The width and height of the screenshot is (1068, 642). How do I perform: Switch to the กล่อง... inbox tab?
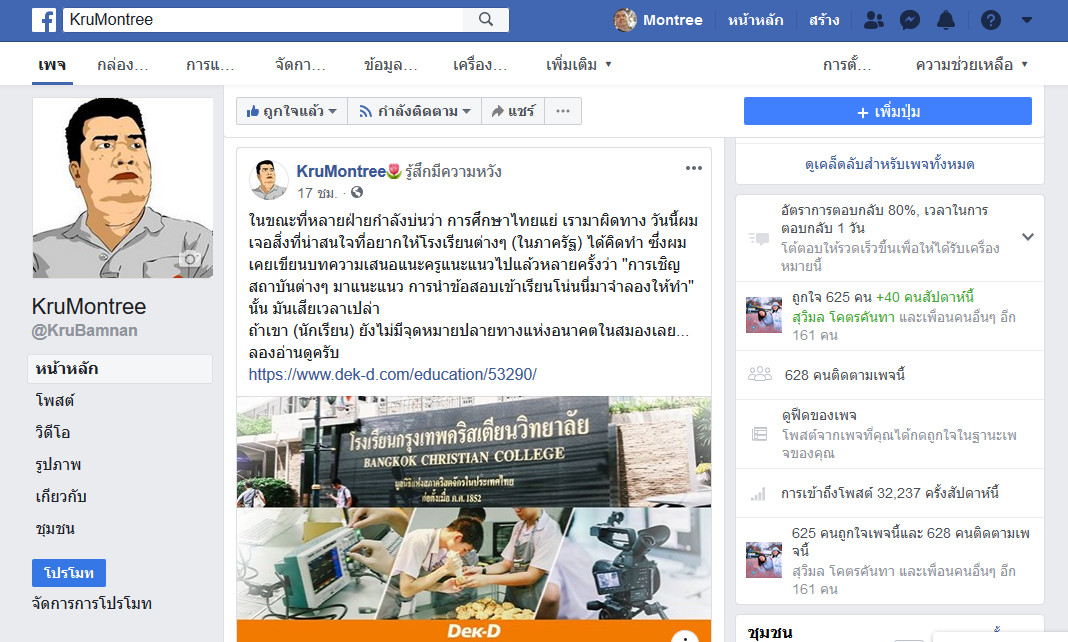[123, 65]
